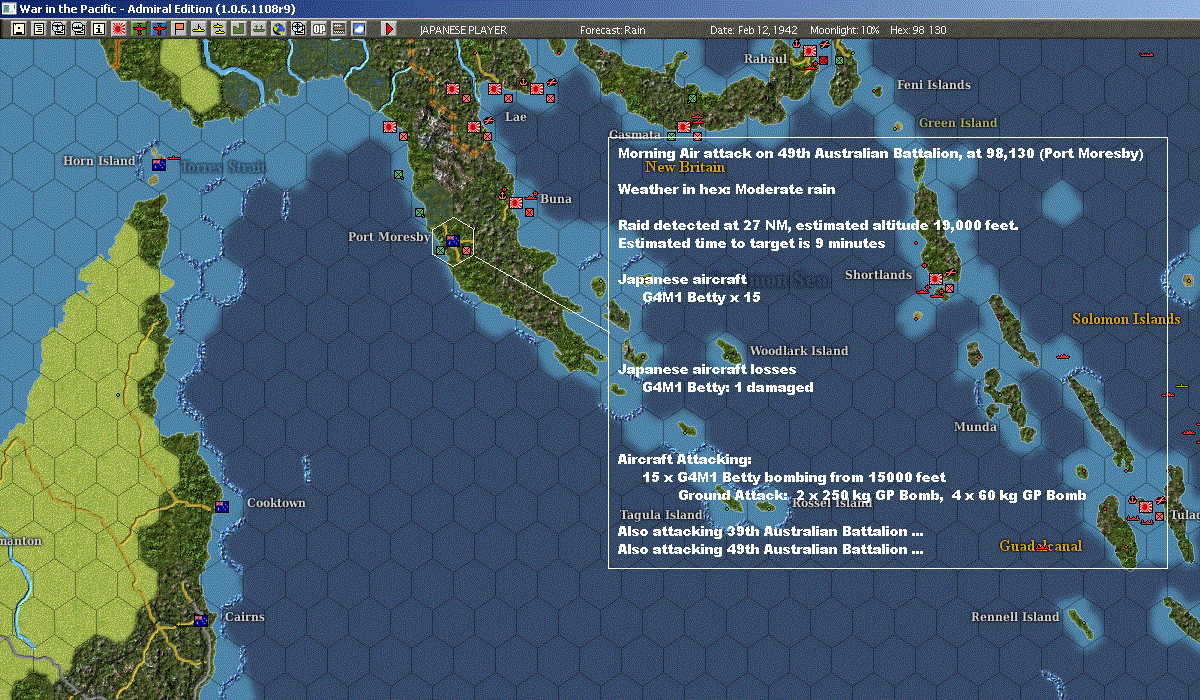
Task: Select Japanese flag unit near Tulagi
Action: (1144, 508)
